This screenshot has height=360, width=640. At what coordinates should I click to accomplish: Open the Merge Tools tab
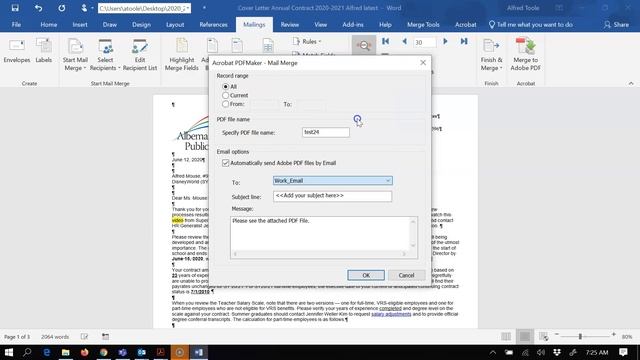423,24
